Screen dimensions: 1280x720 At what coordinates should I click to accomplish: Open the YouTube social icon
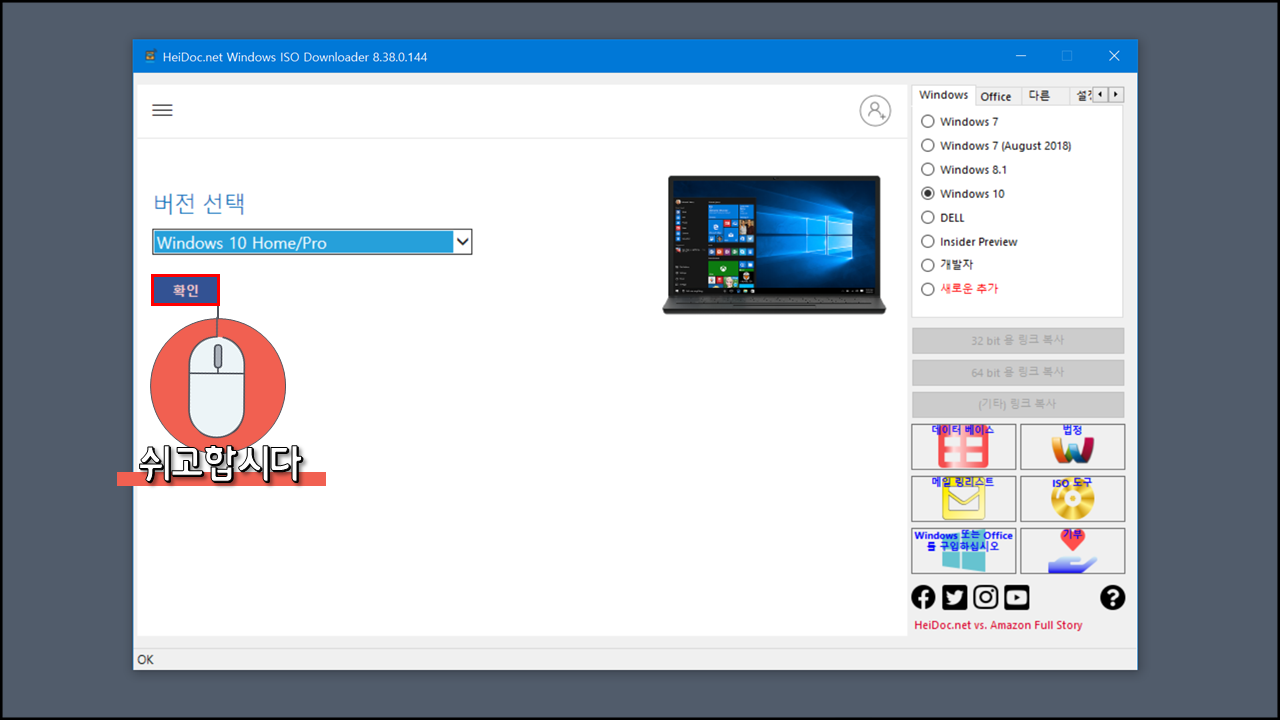click(x=1017, y=598)
